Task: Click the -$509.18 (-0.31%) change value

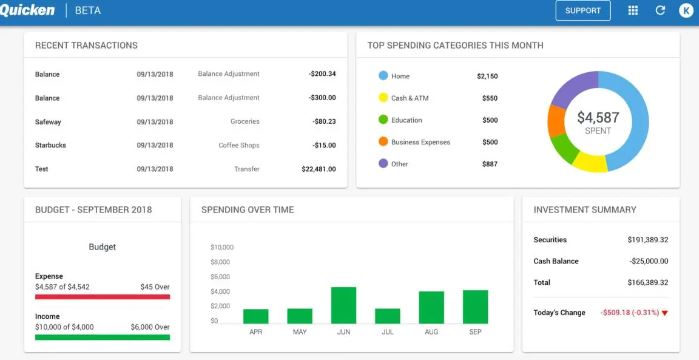Action: click(x=629, y=313)
